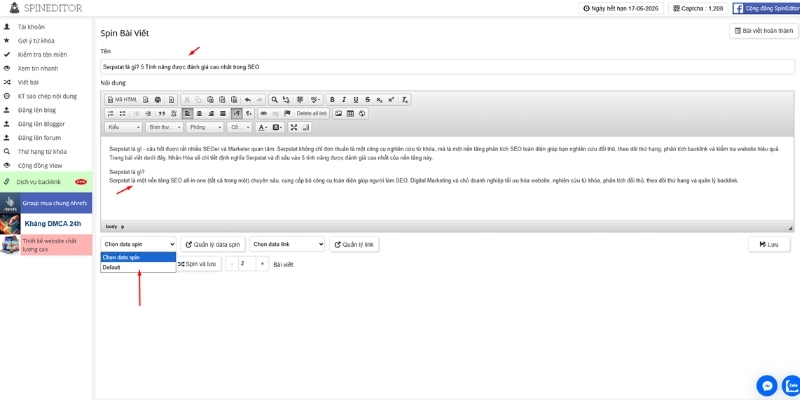
Task: Open the Chọn data spin dropdown
Action: pyautogui.click(x=138, y=244)
